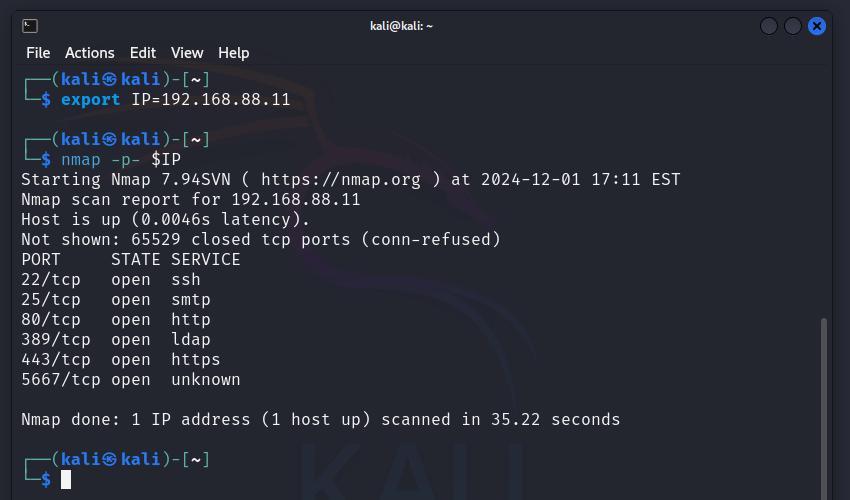
Task: Close the terminal window
Action: coord(817,26)
